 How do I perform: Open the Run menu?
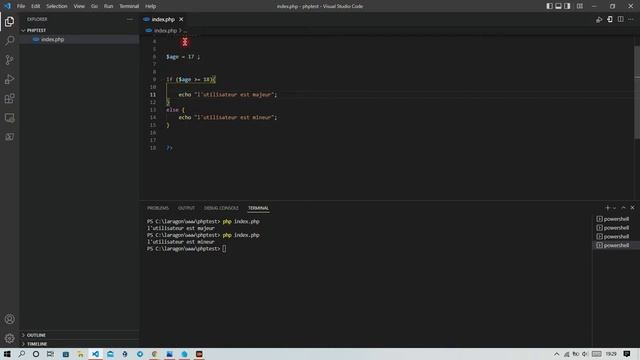(x=109, y=6)
